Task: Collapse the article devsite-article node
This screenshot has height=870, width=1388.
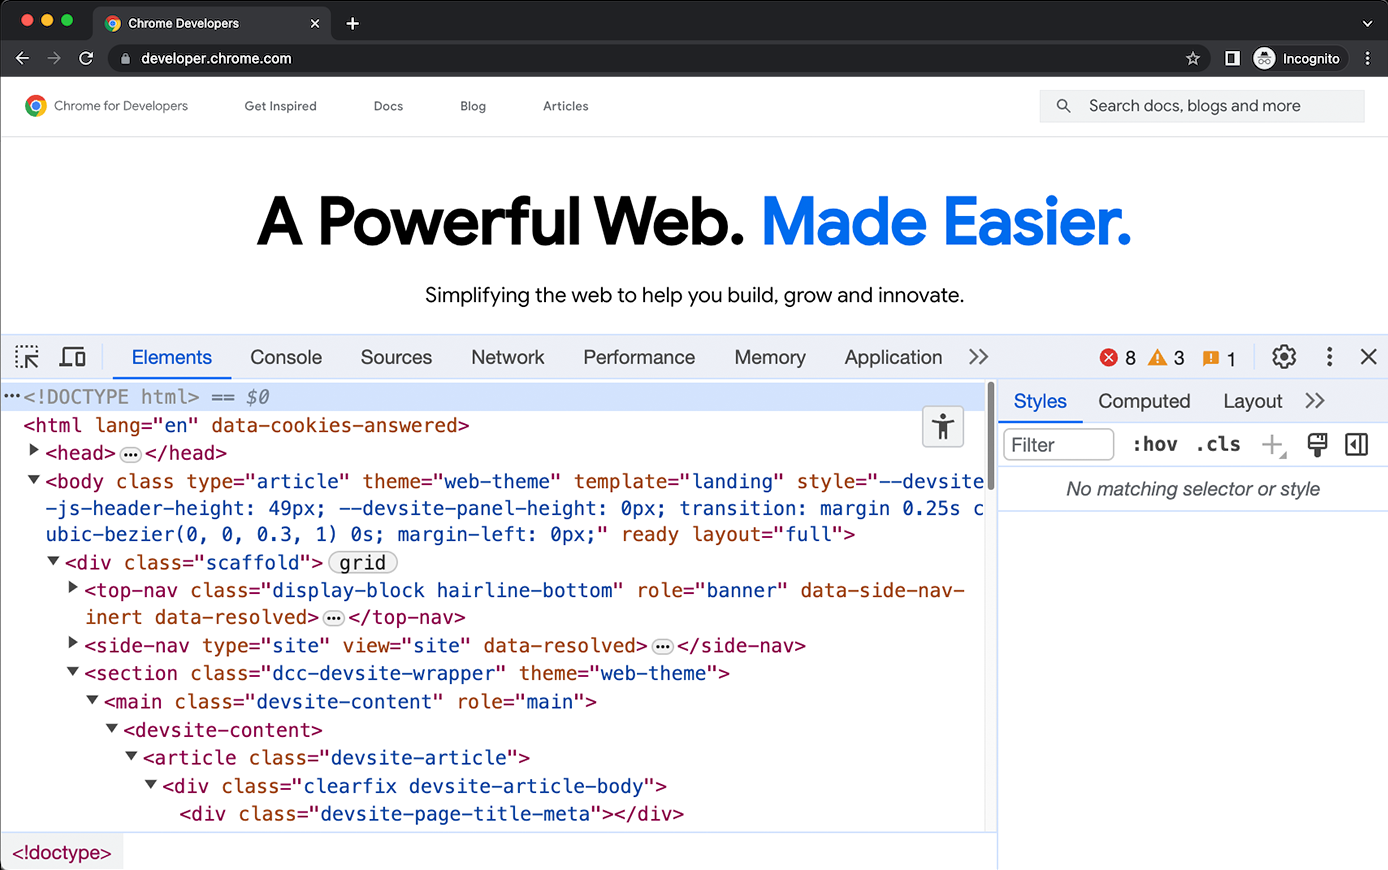Action: point(131,756)
